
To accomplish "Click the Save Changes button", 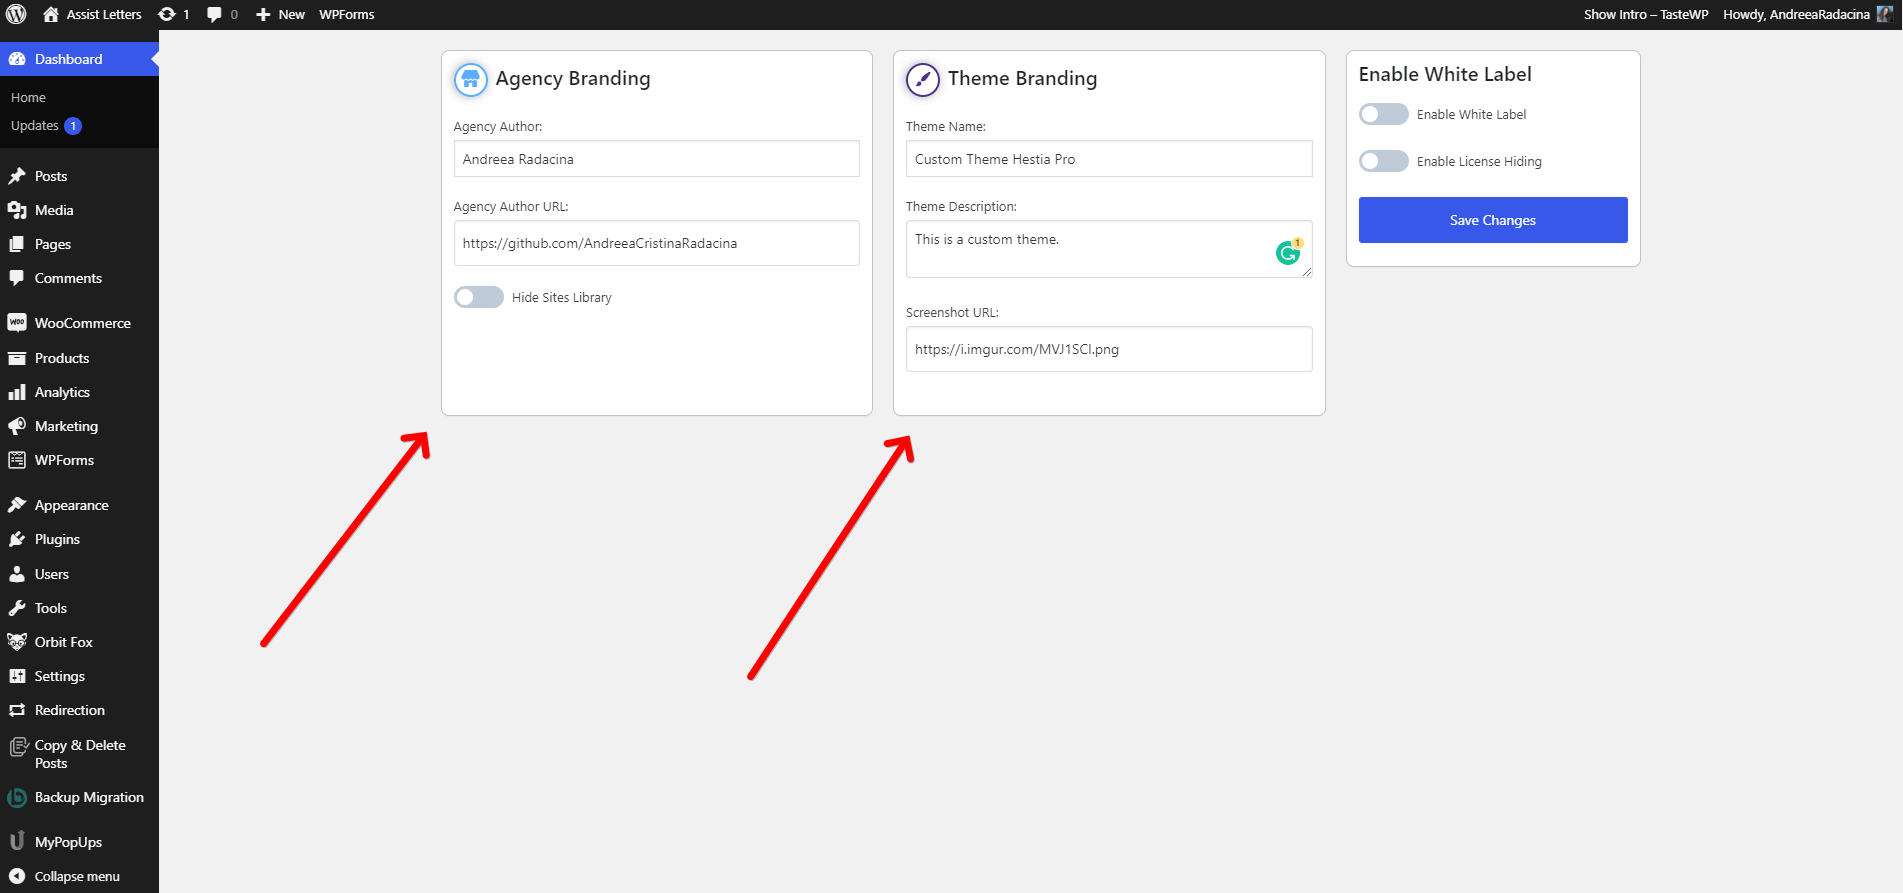I will [1492, 220].
